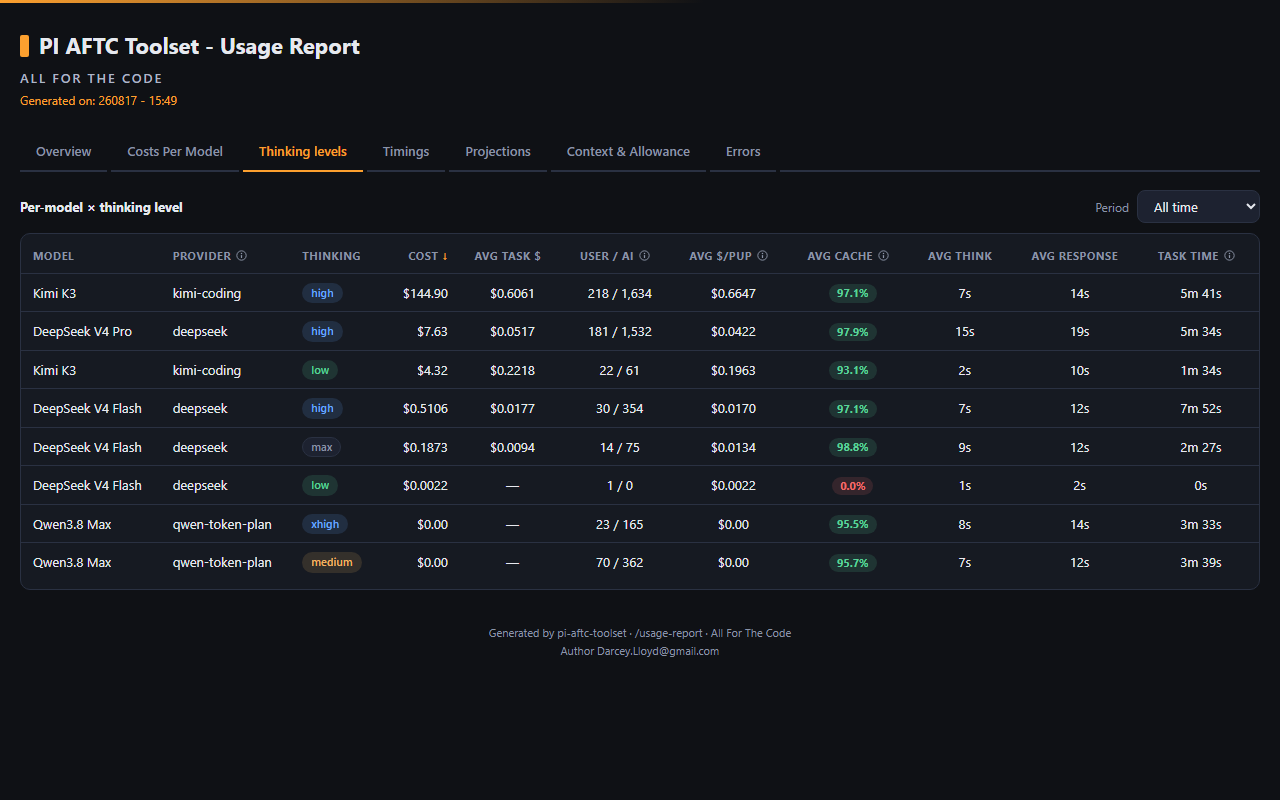This screenshot has width=1280, height=800.
Task: Click the DeepSeek V4 Pro model name
Action: [x=82, y=331]
